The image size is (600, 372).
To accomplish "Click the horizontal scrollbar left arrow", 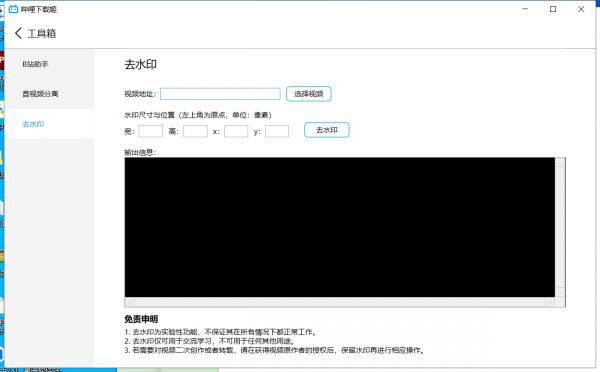I will coord(130,302).
